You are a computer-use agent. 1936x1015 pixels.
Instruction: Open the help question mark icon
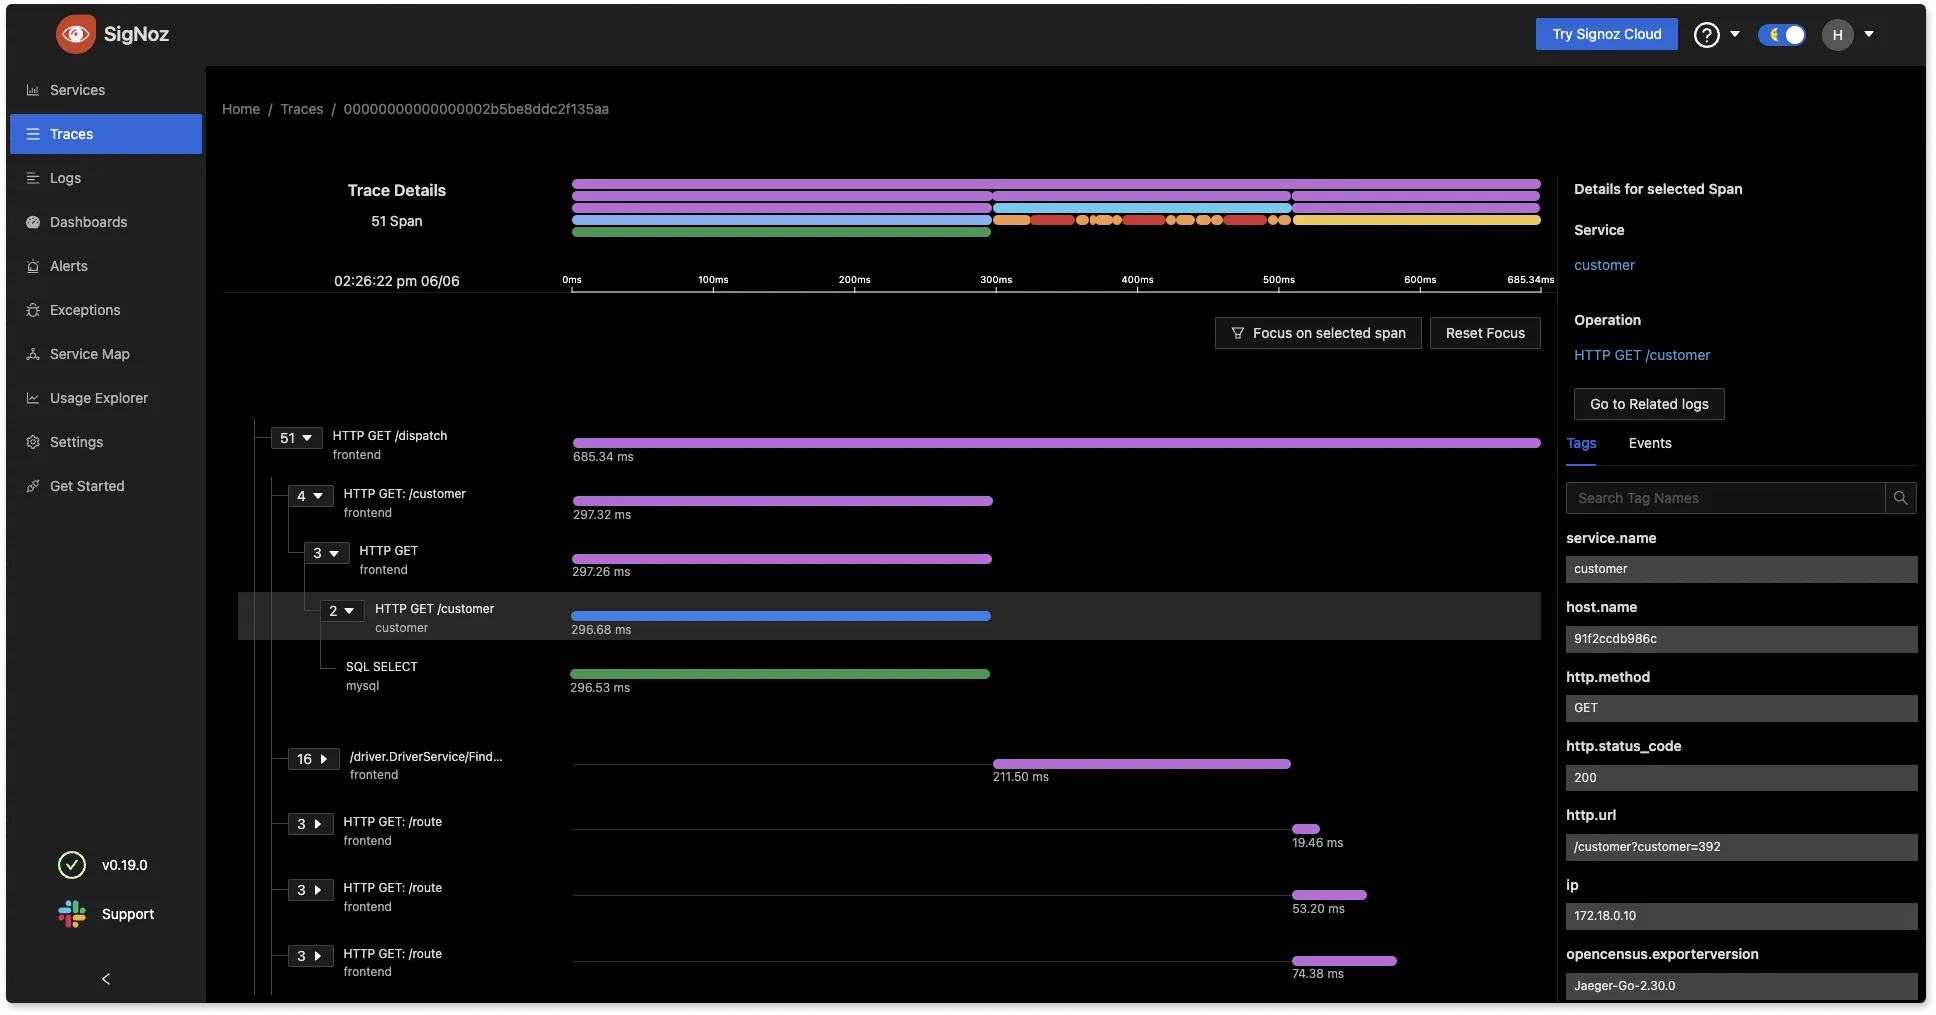(x=1706, y=35)
